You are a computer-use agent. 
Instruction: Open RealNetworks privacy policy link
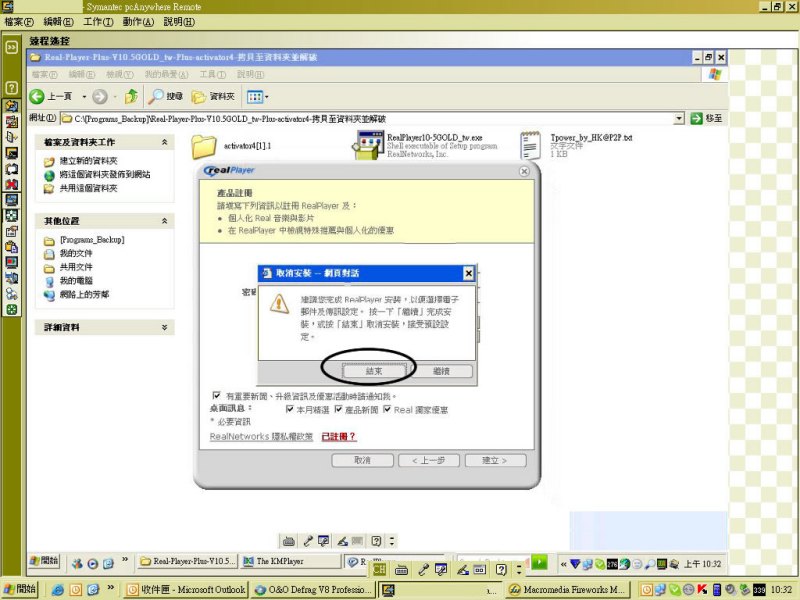(261, 437)
